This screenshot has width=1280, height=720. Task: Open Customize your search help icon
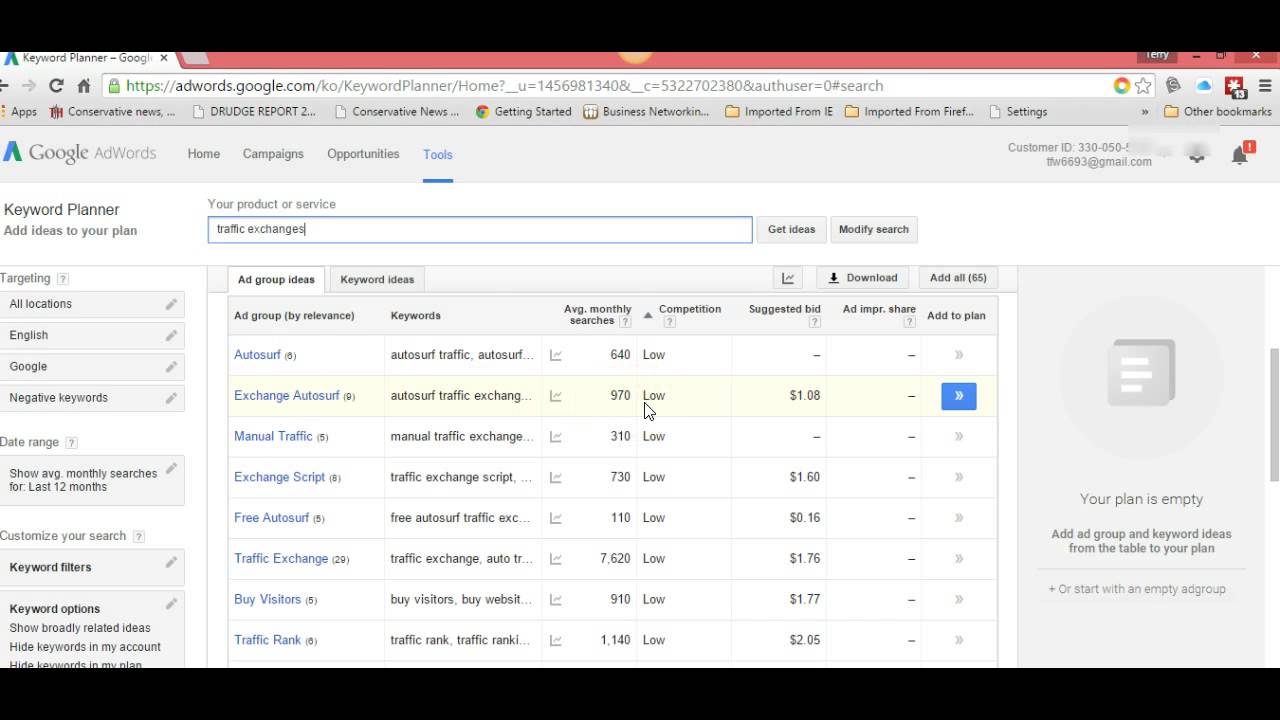[139, 537]
